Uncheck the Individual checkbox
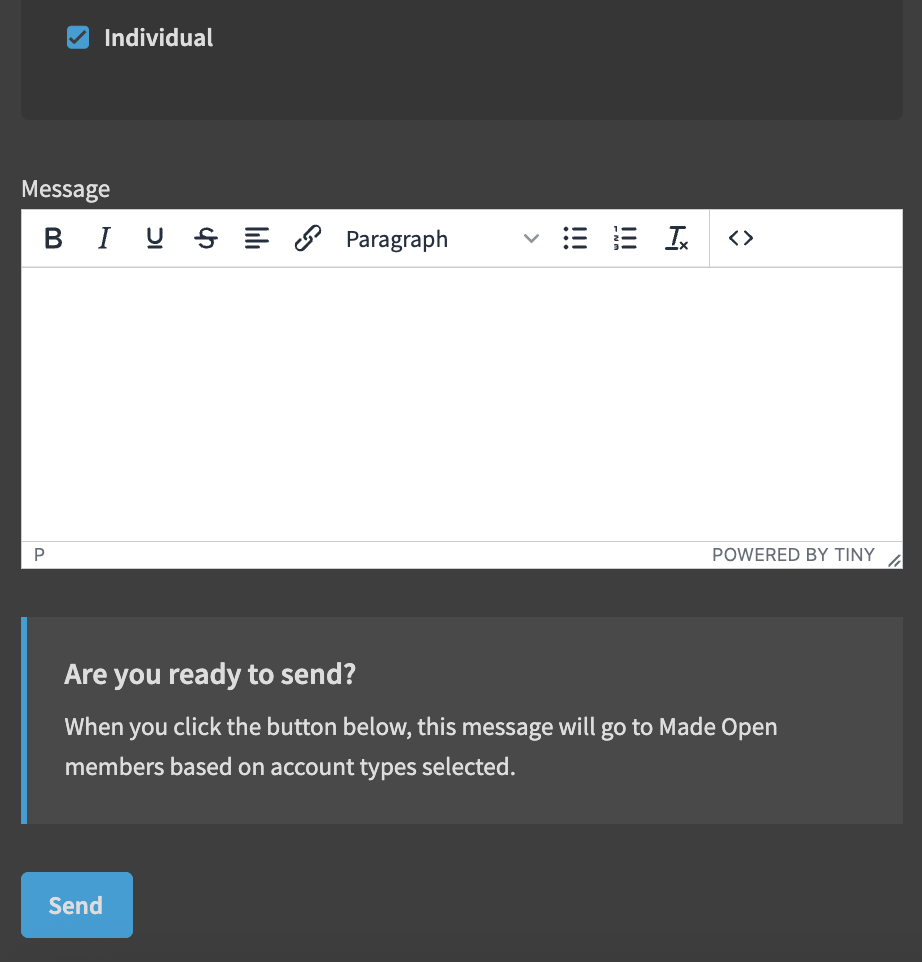Image resolution: width=922 pixels, height=962 pixels. click(x=78, y=38)
